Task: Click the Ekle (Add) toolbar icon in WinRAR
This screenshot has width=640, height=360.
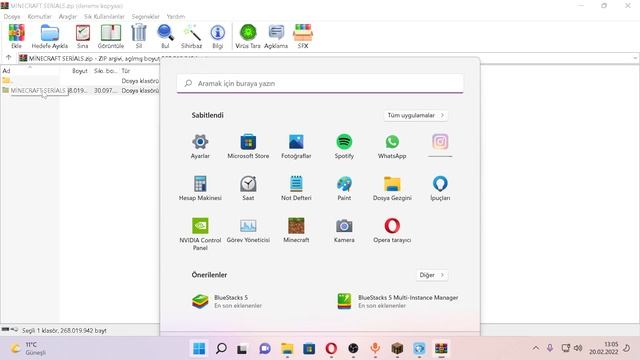Action: pos(16,37)
